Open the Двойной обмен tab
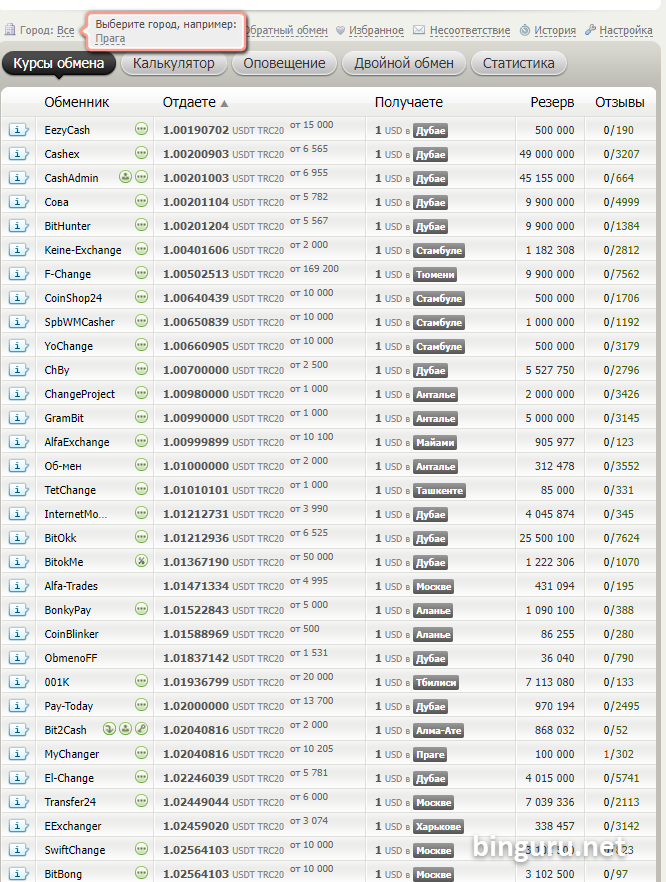 pyautogui.click(x=404, y=63)
